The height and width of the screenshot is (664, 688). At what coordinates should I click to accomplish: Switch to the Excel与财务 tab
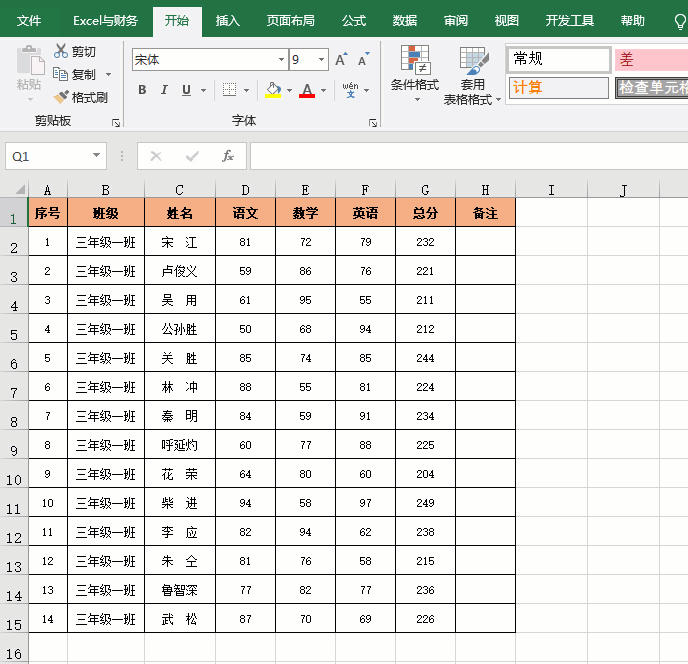pyautogui.click(x=105, y=21)
